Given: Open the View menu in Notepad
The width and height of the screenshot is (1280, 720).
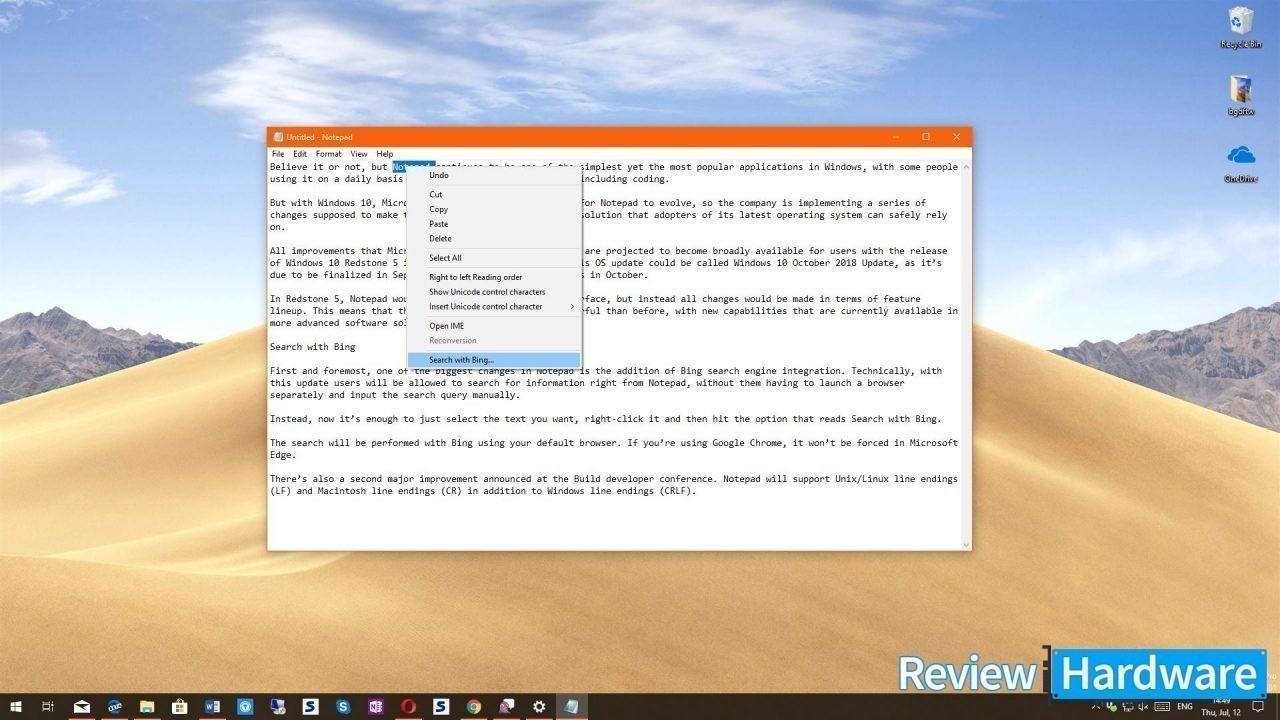Looking at the screenshot, I should pyautogui.click(x=358, y=154).
